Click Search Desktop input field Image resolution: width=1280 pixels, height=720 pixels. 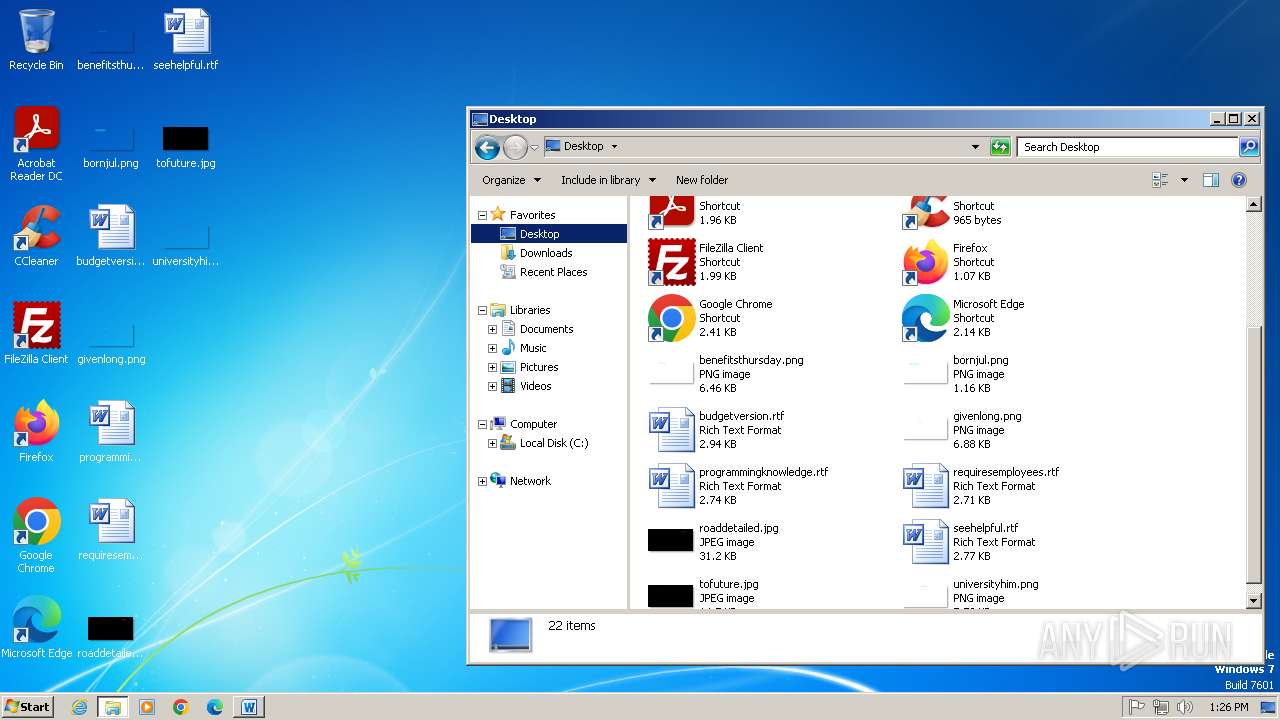1128,147
